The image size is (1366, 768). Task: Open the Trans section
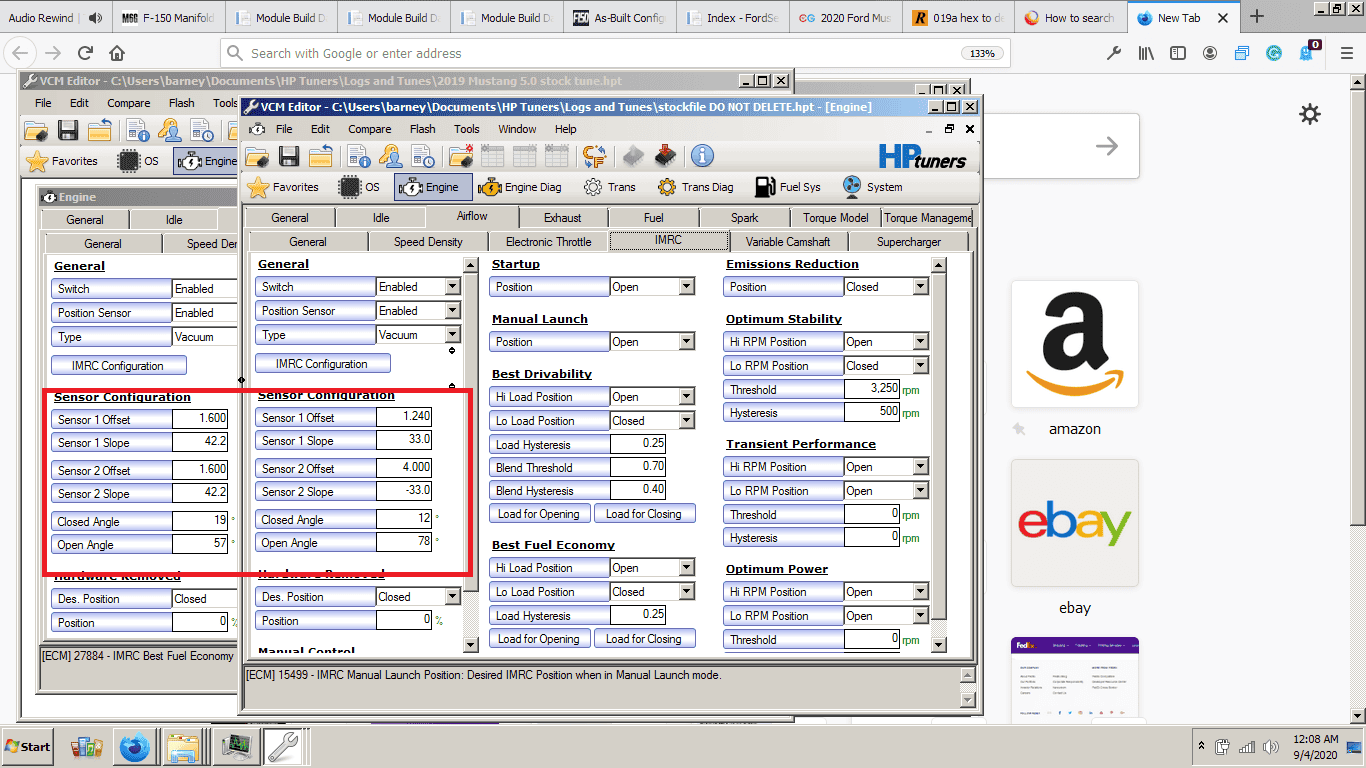[x=609, y=187]
